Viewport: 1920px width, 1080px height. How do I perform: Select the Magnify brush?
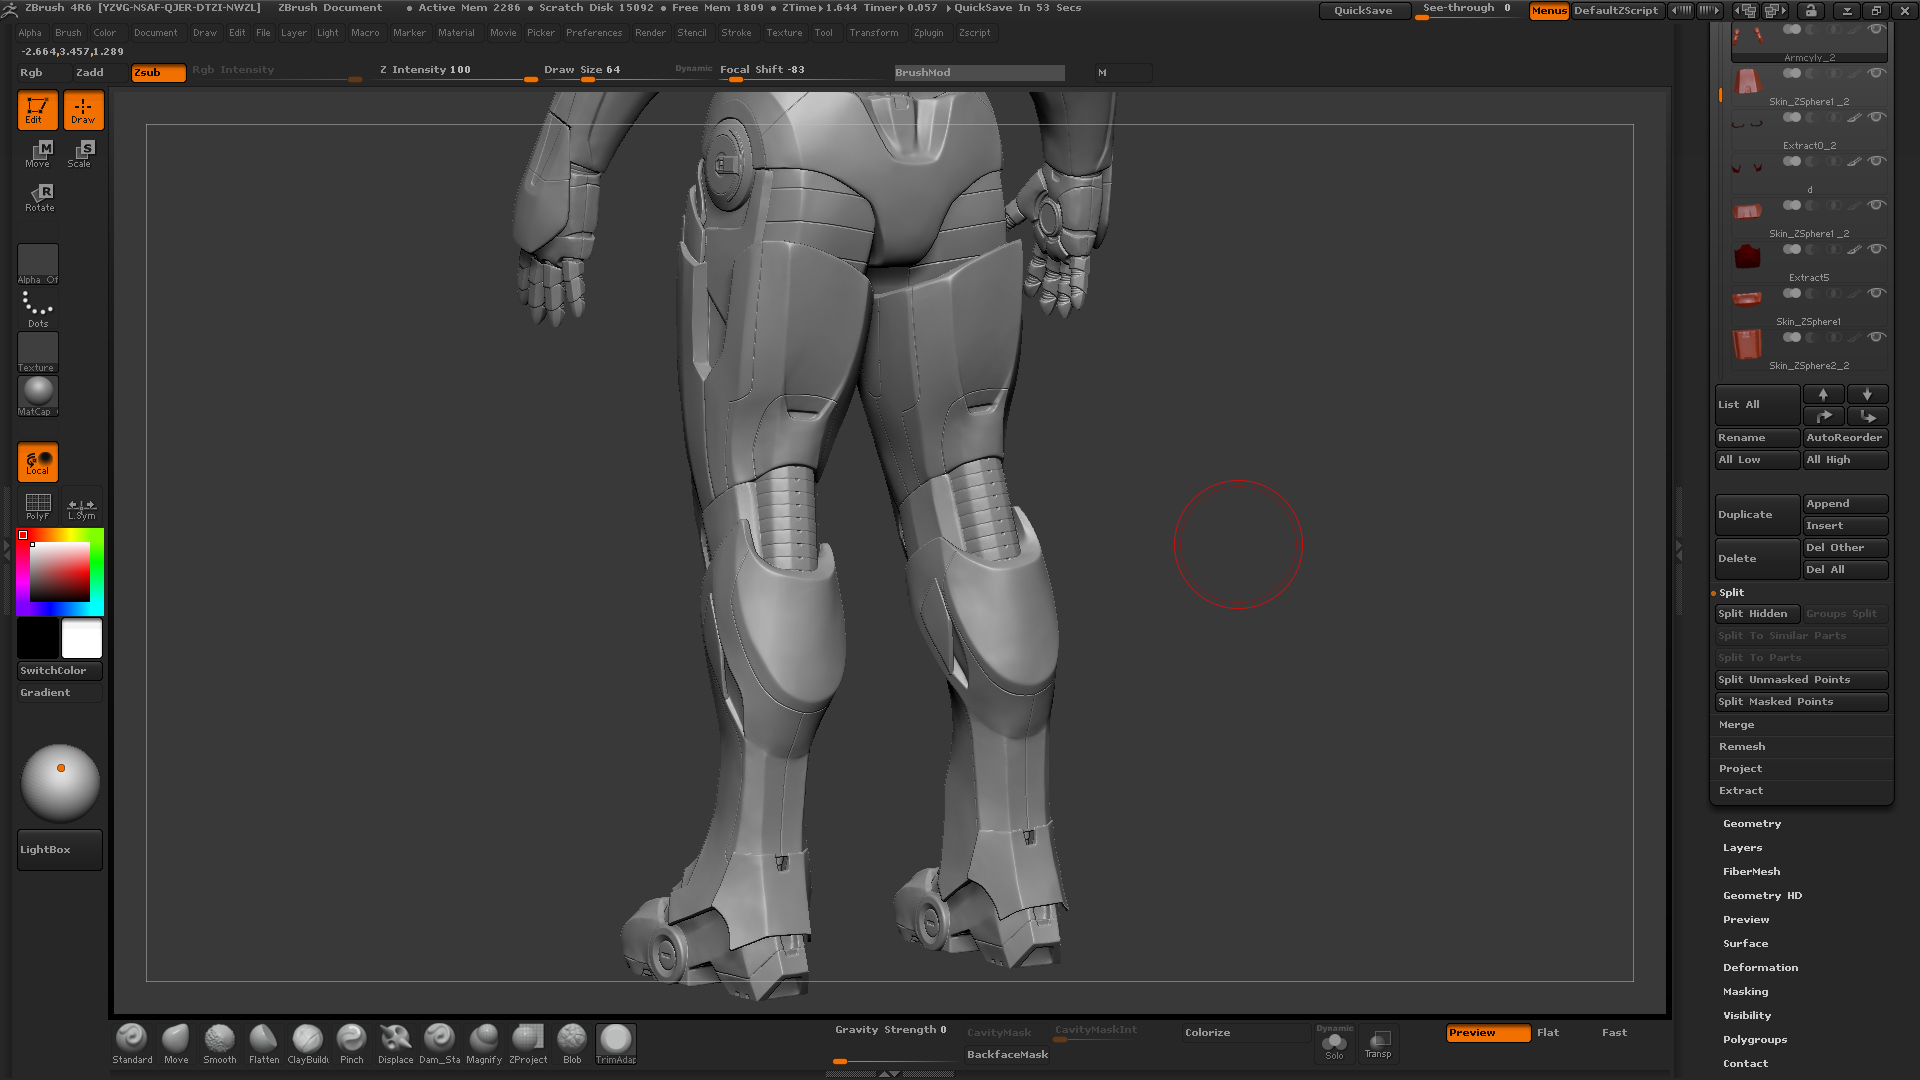coord(484,1044)
